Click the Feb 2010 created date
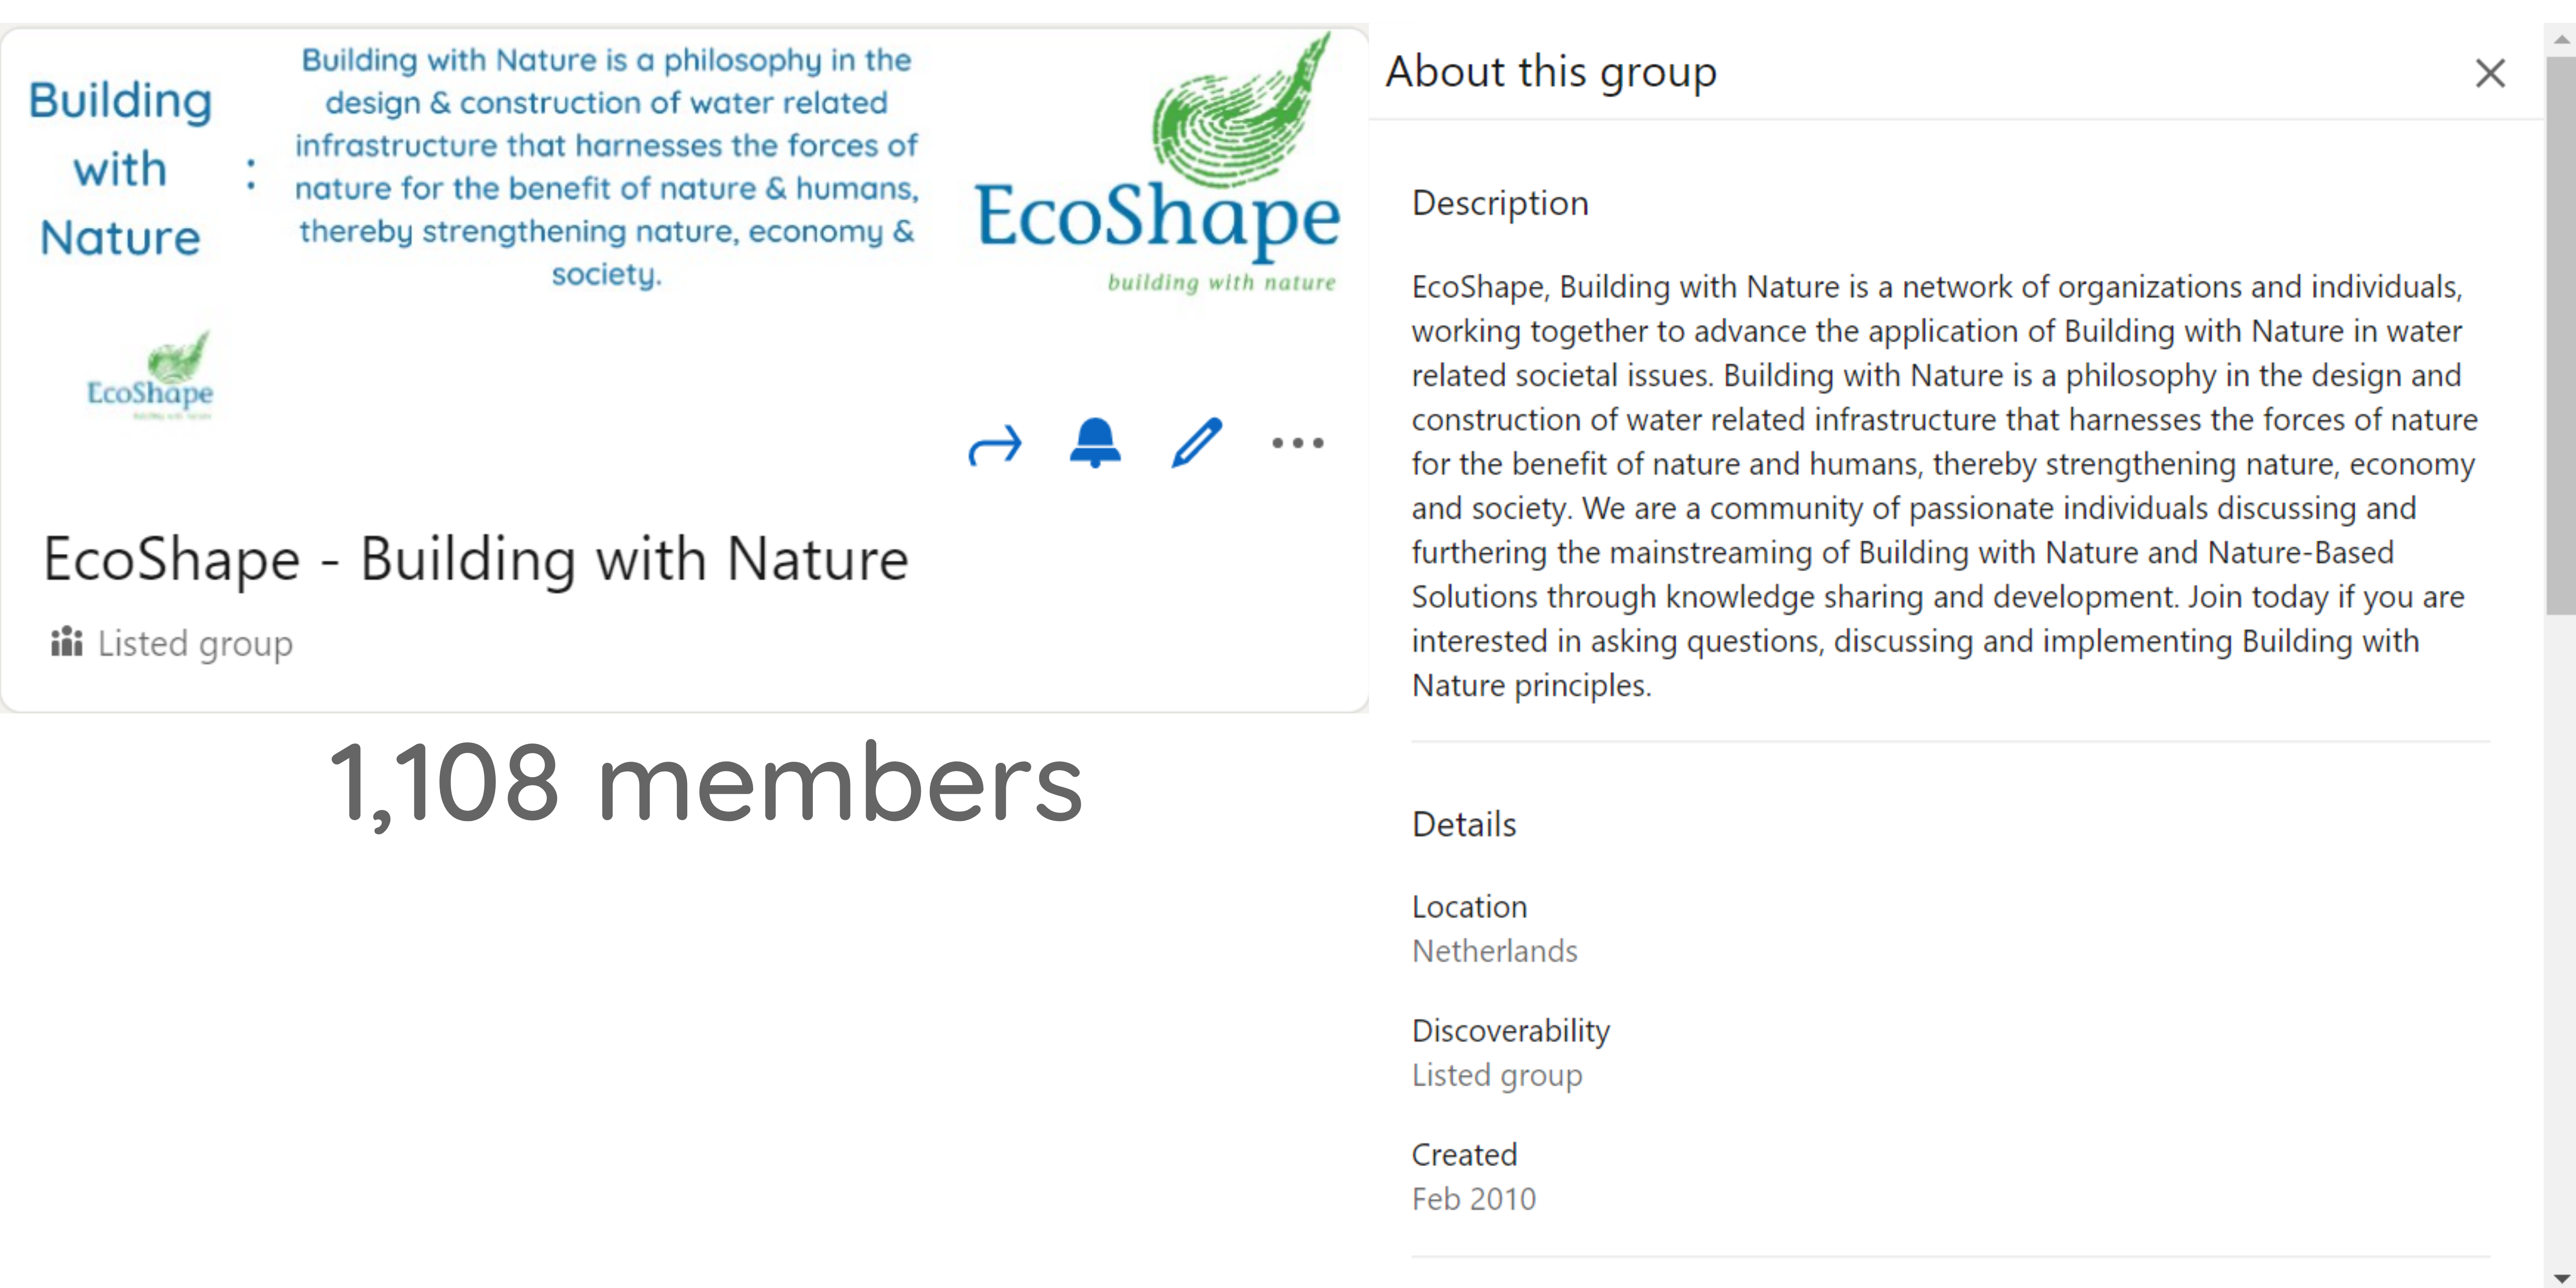The image size is (2576, 1288). point(1473,1199)
